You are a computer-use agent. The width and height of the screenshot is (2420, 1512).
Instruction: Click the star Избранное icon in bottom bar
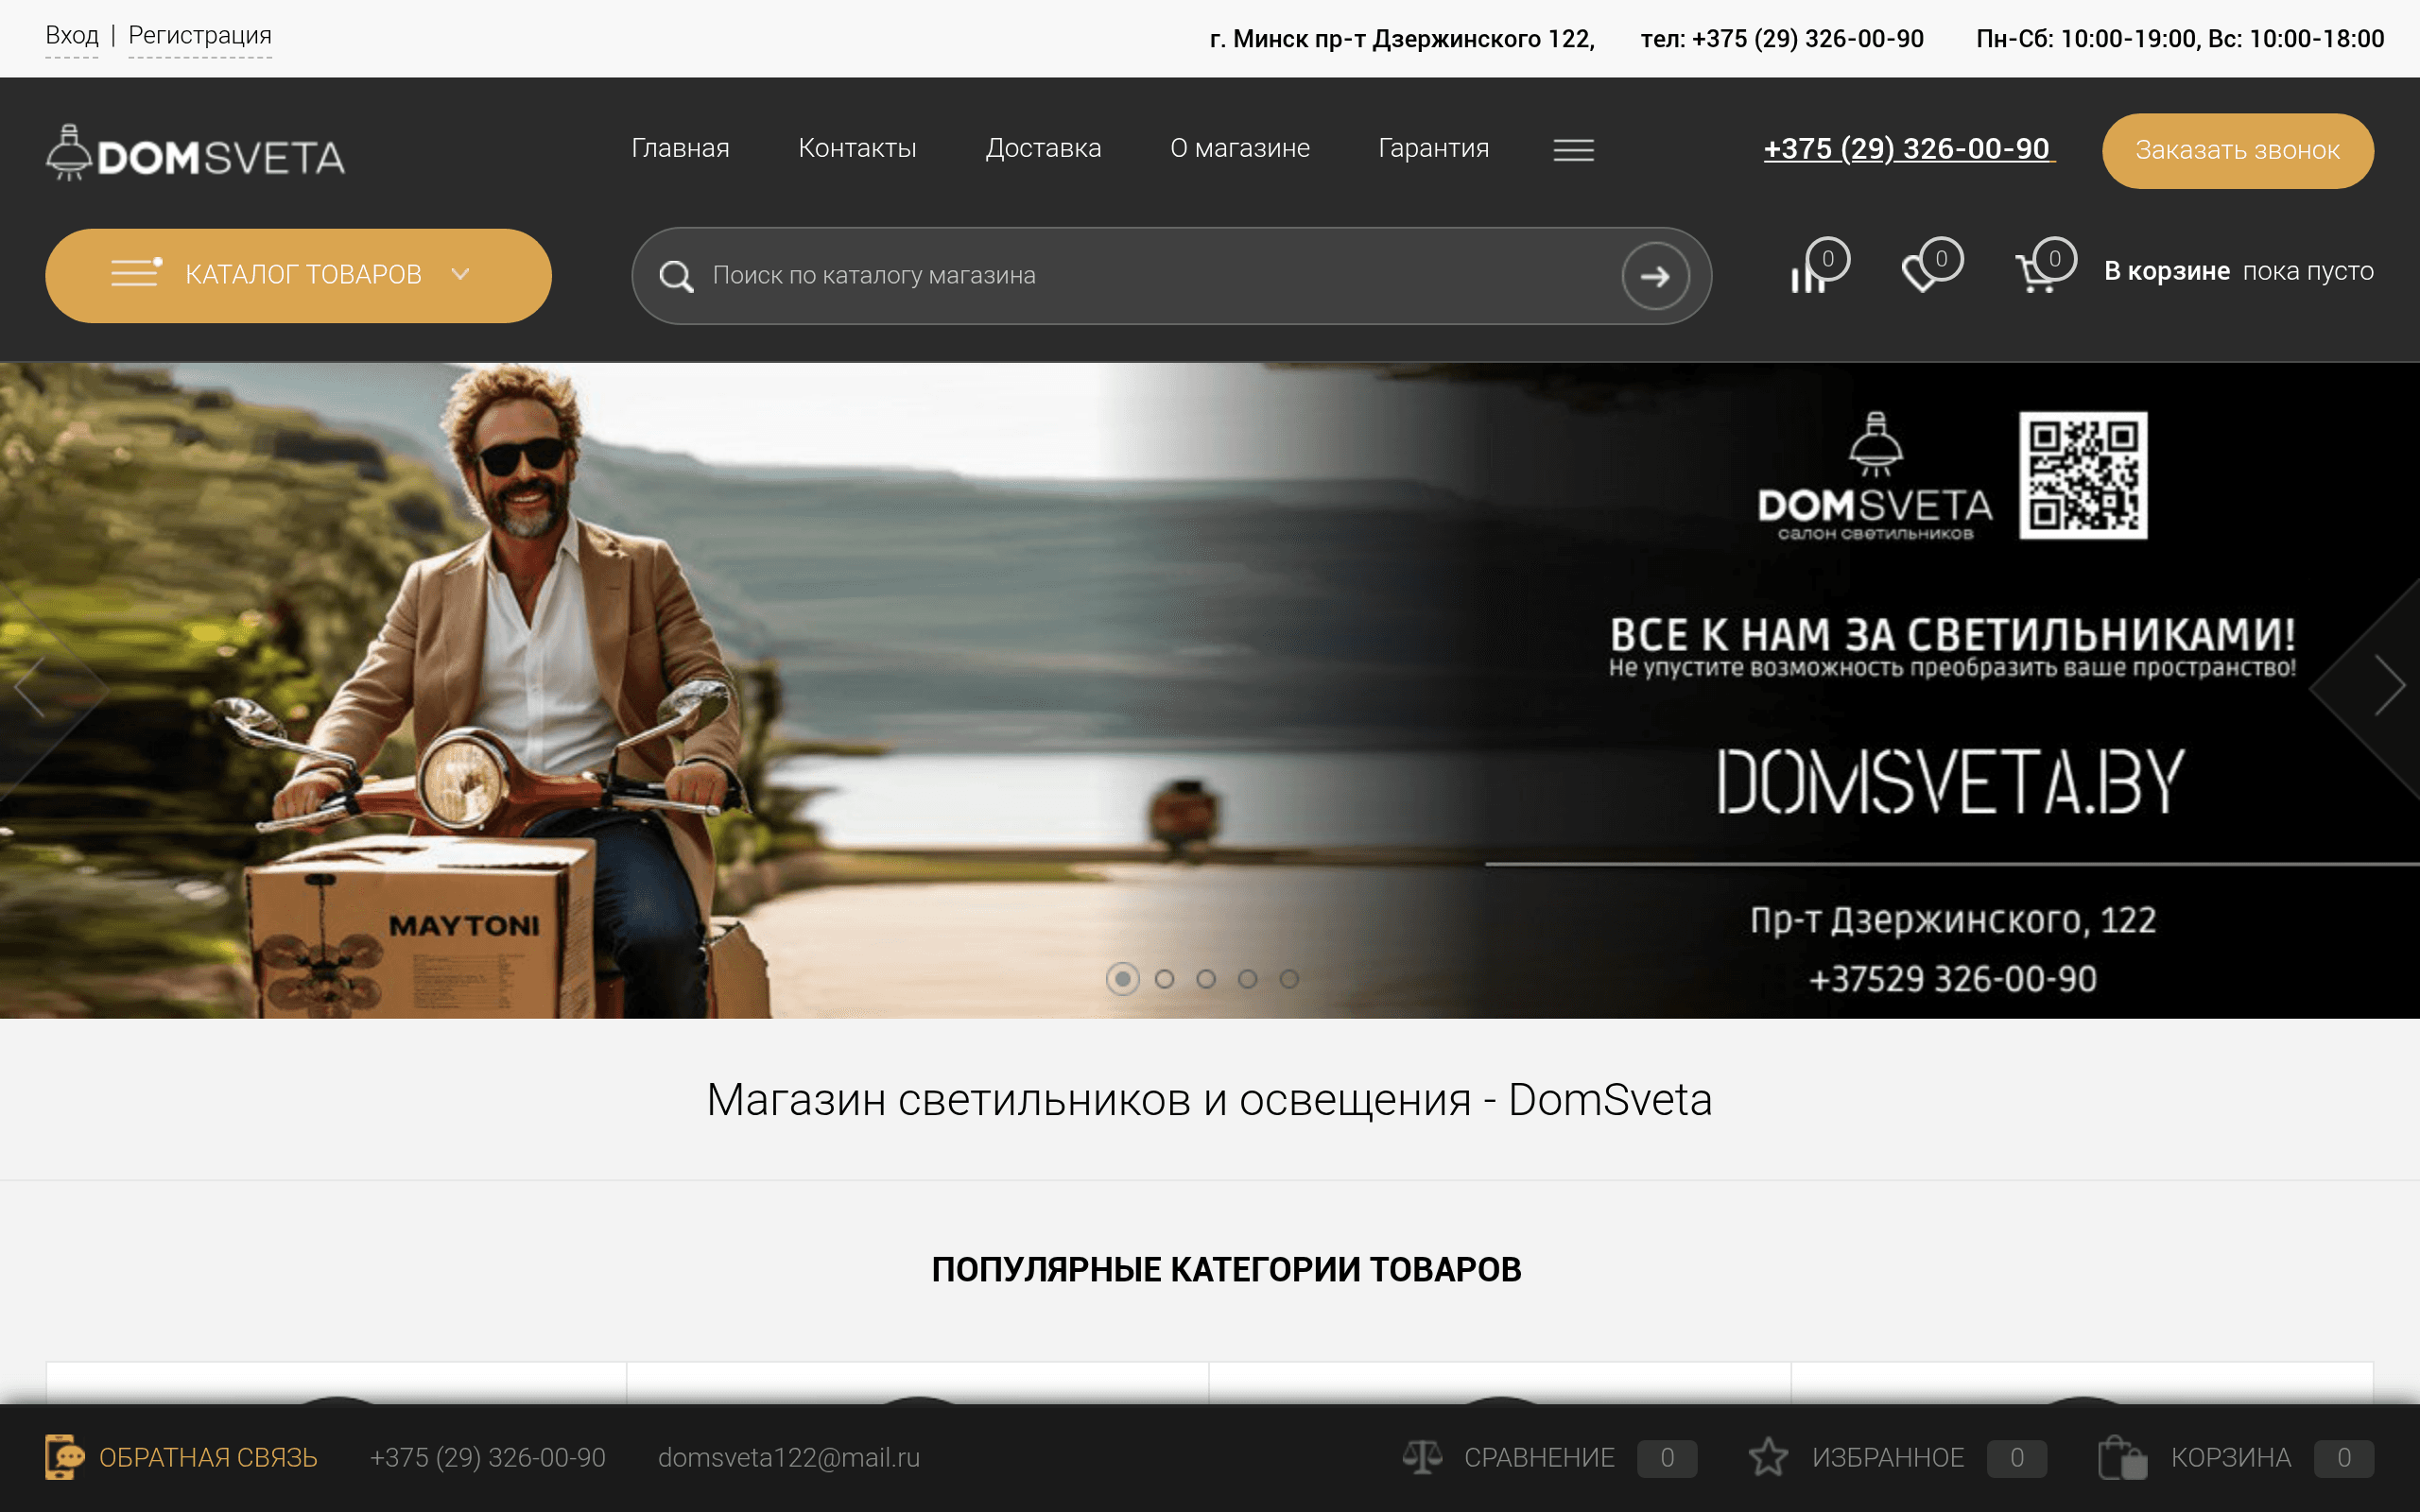1768,1457
